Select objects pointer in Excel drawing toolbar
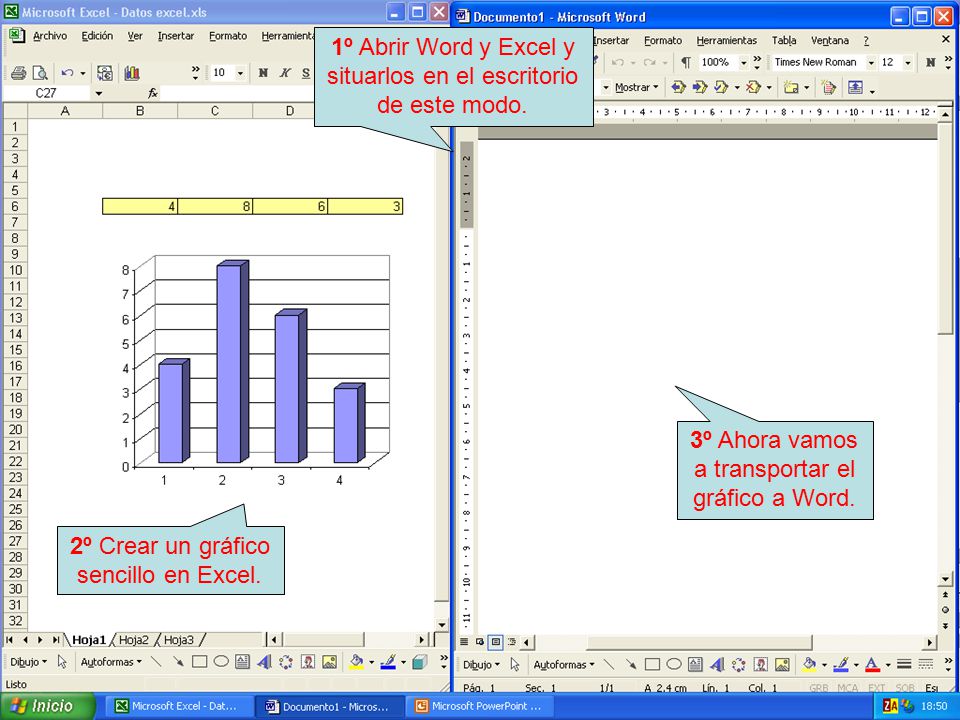 (62, 662)
